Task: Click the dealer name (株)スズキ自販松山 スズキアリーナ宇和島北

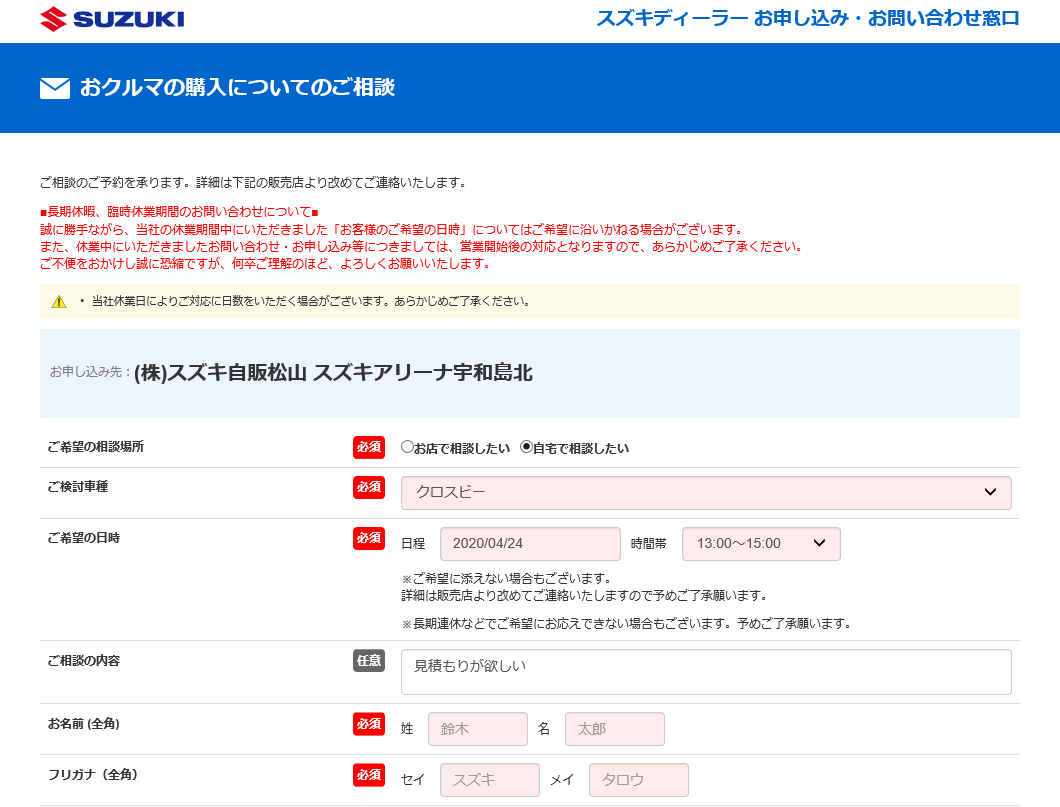Action: [x=333, y=372]
